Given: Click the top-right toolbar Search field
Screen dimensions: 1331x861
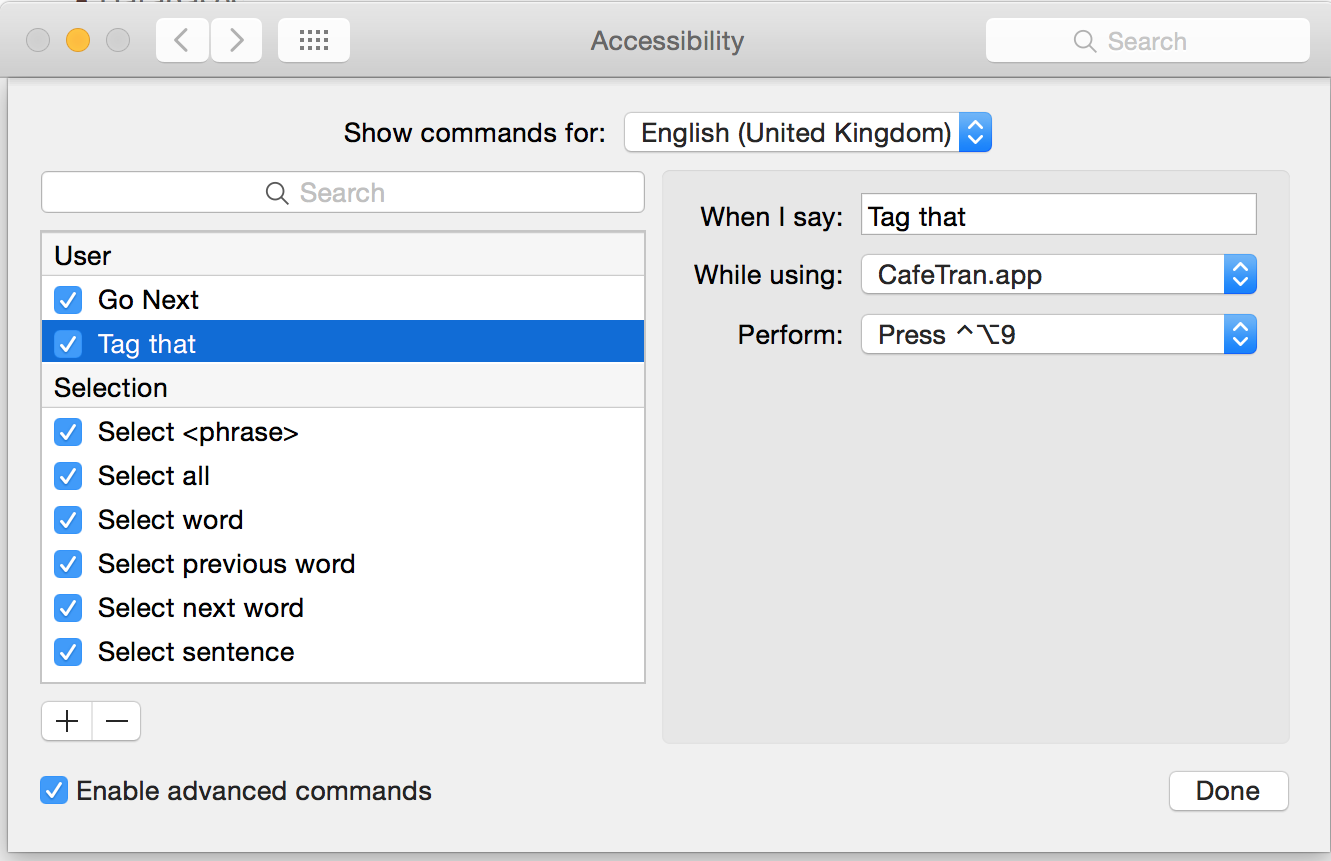Looking at the screenshot, I should pos(1147,41).
